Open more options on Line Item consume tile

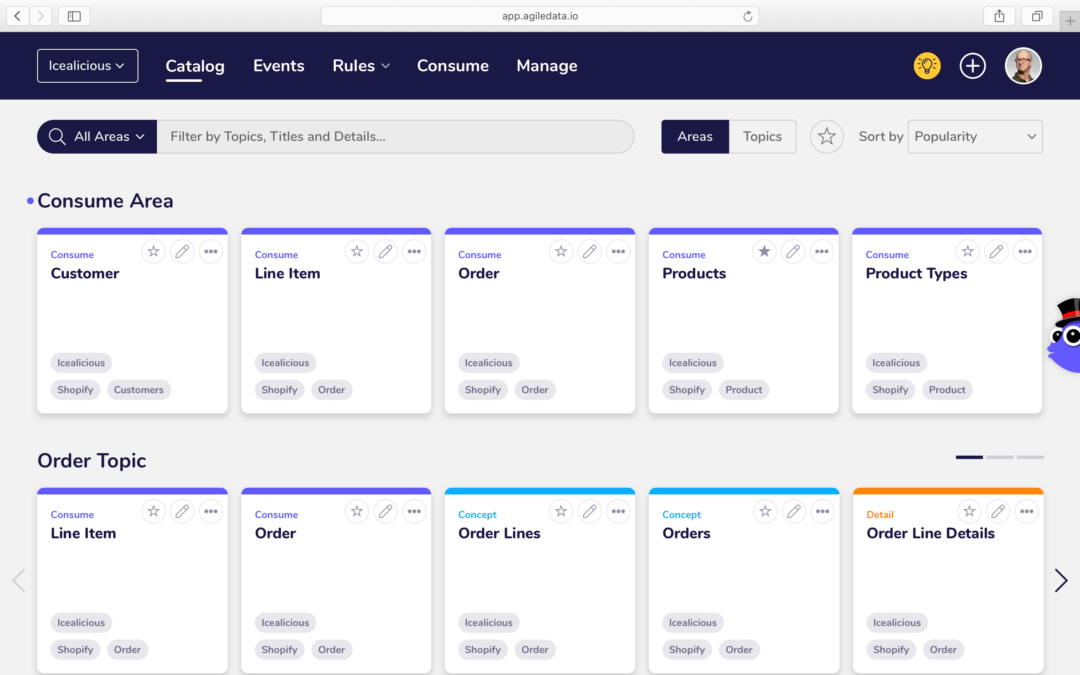pos(414,252)
